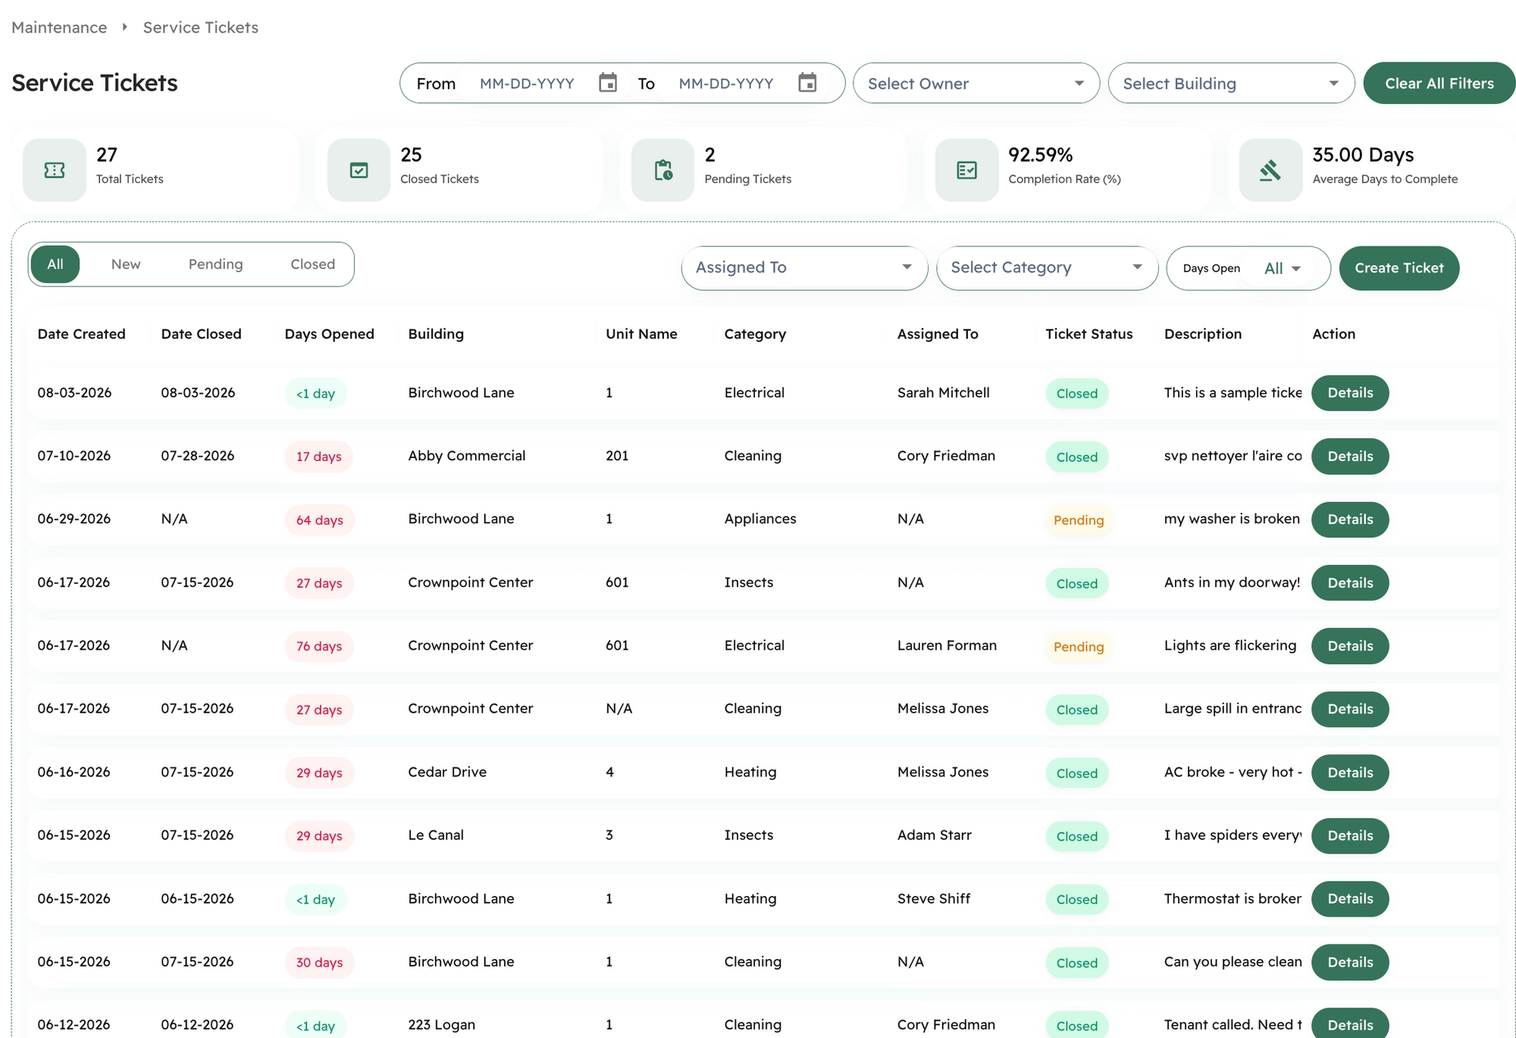Click the Steve Shiff assignee cell
1516x1038 pixels.
tap(934, 899)
